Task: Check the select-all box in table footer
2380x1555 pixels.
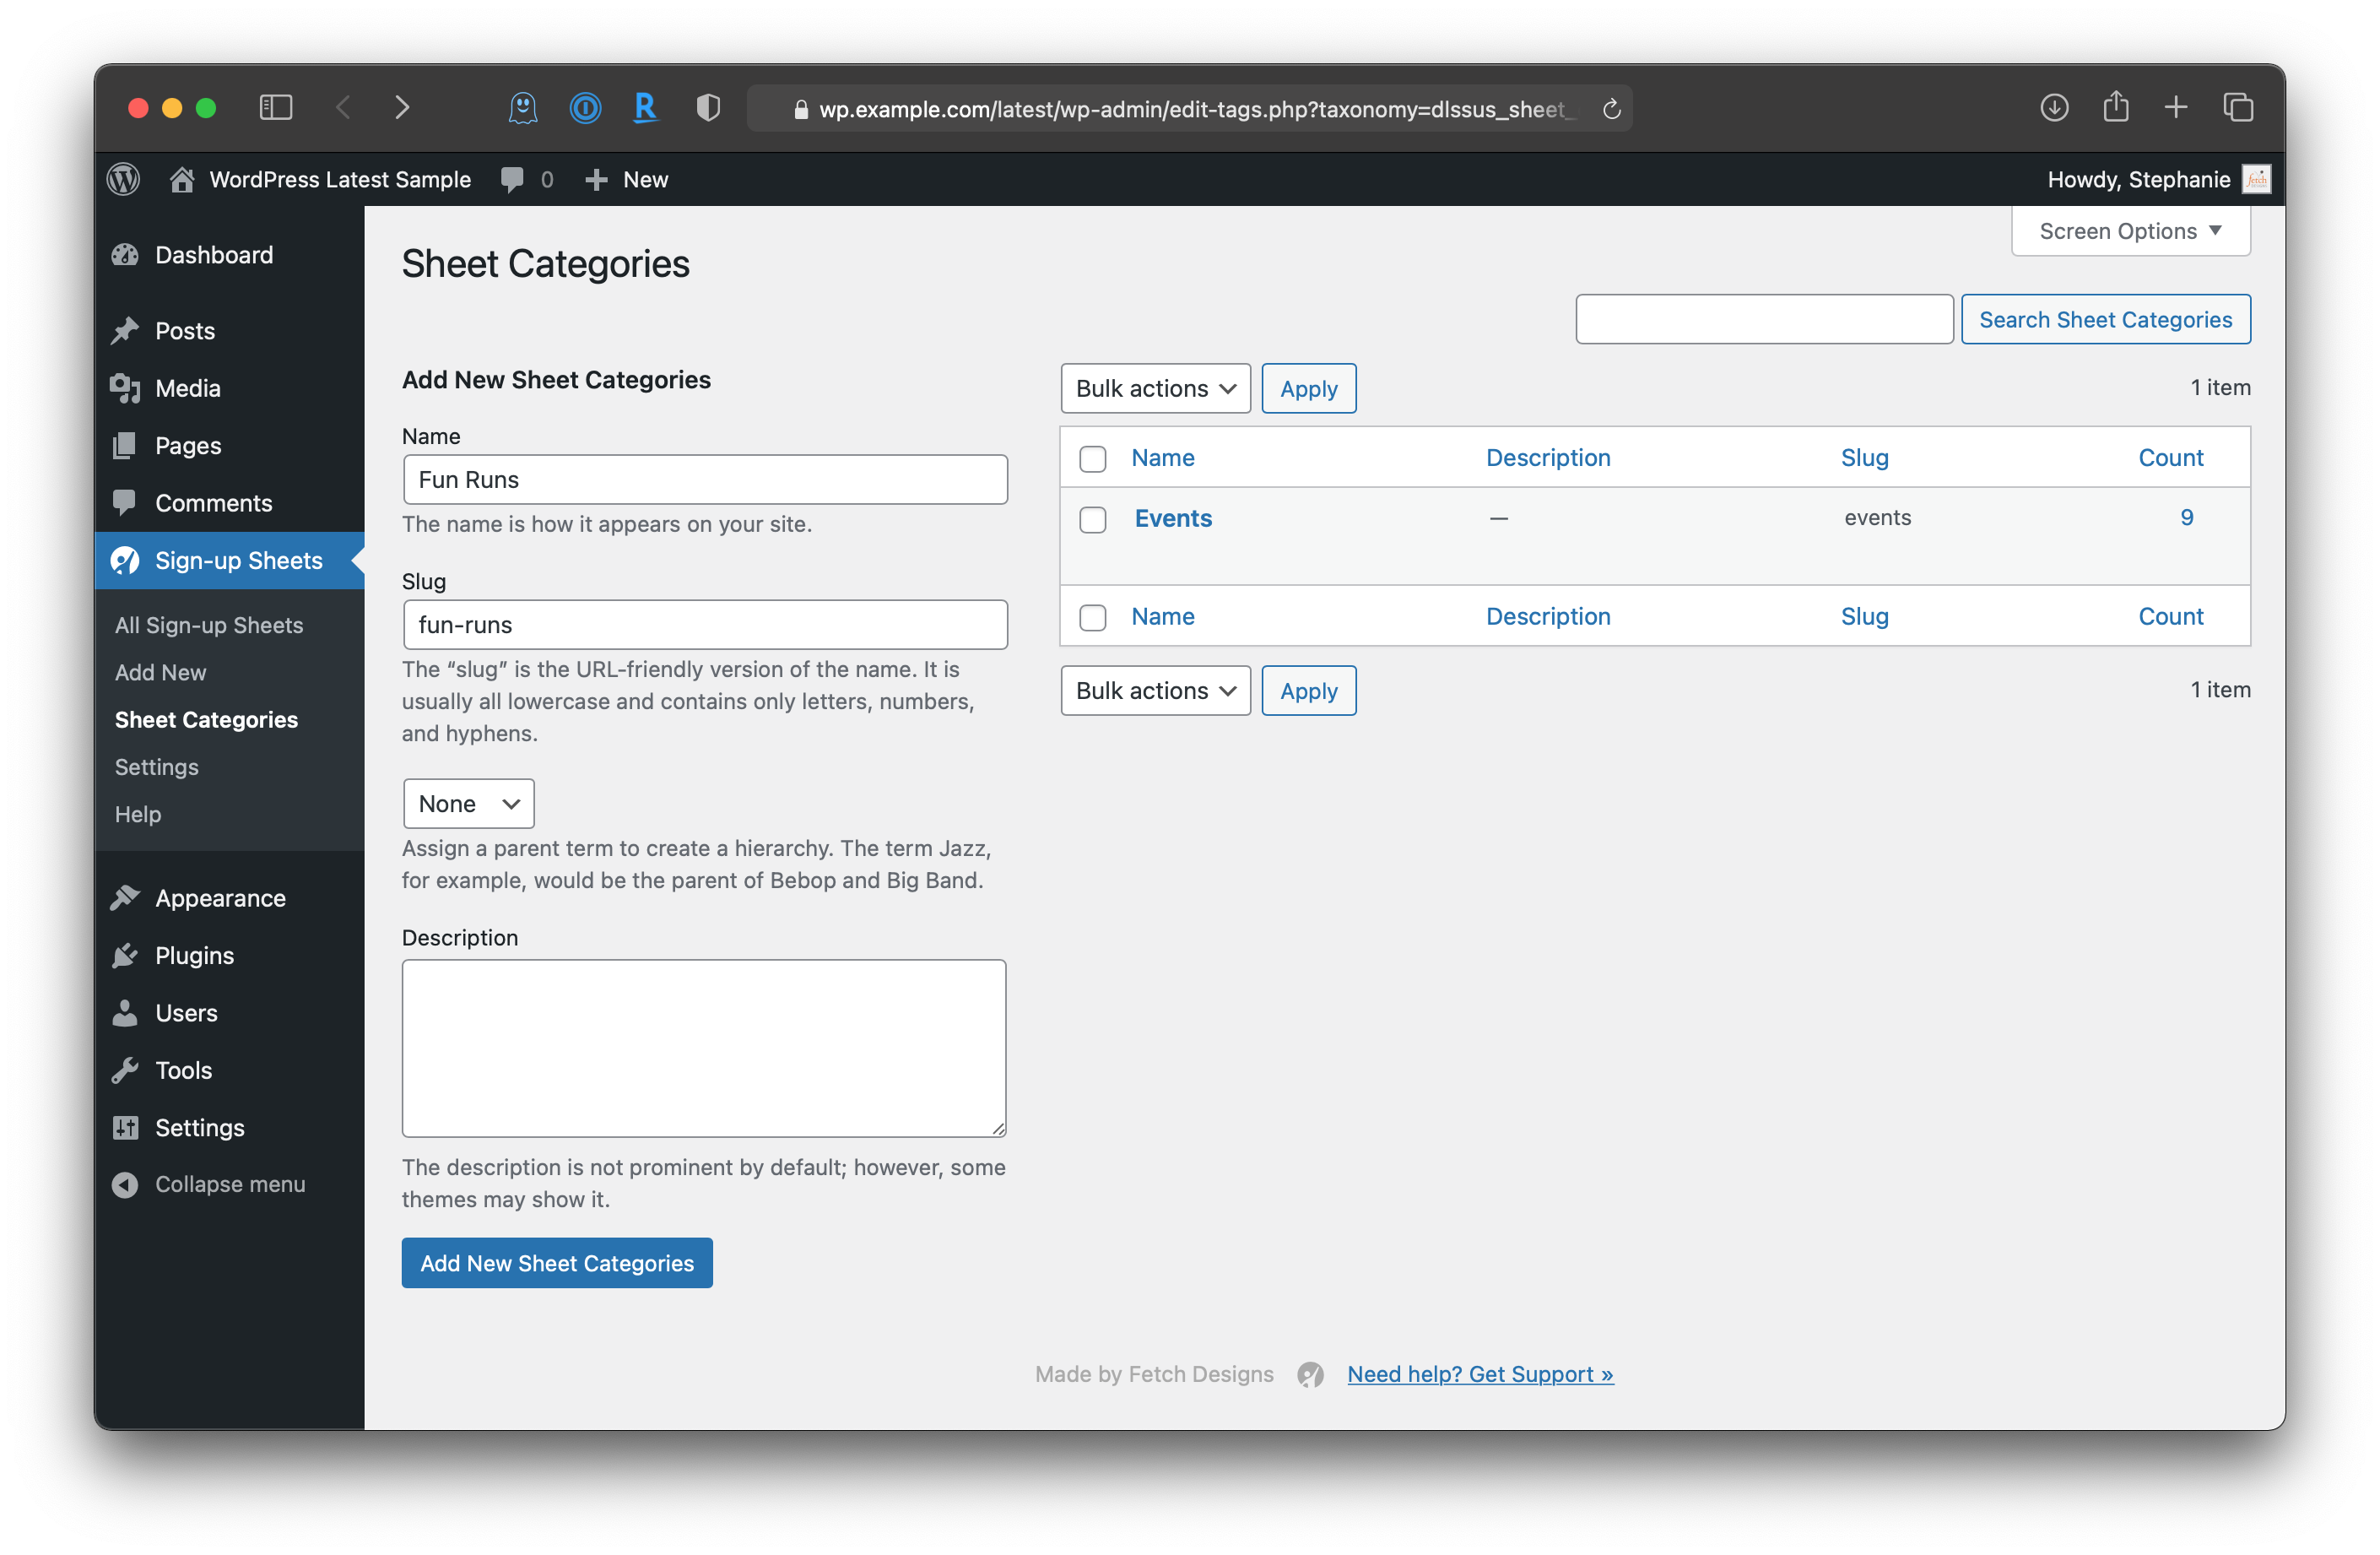Action: coord(1092,618)
